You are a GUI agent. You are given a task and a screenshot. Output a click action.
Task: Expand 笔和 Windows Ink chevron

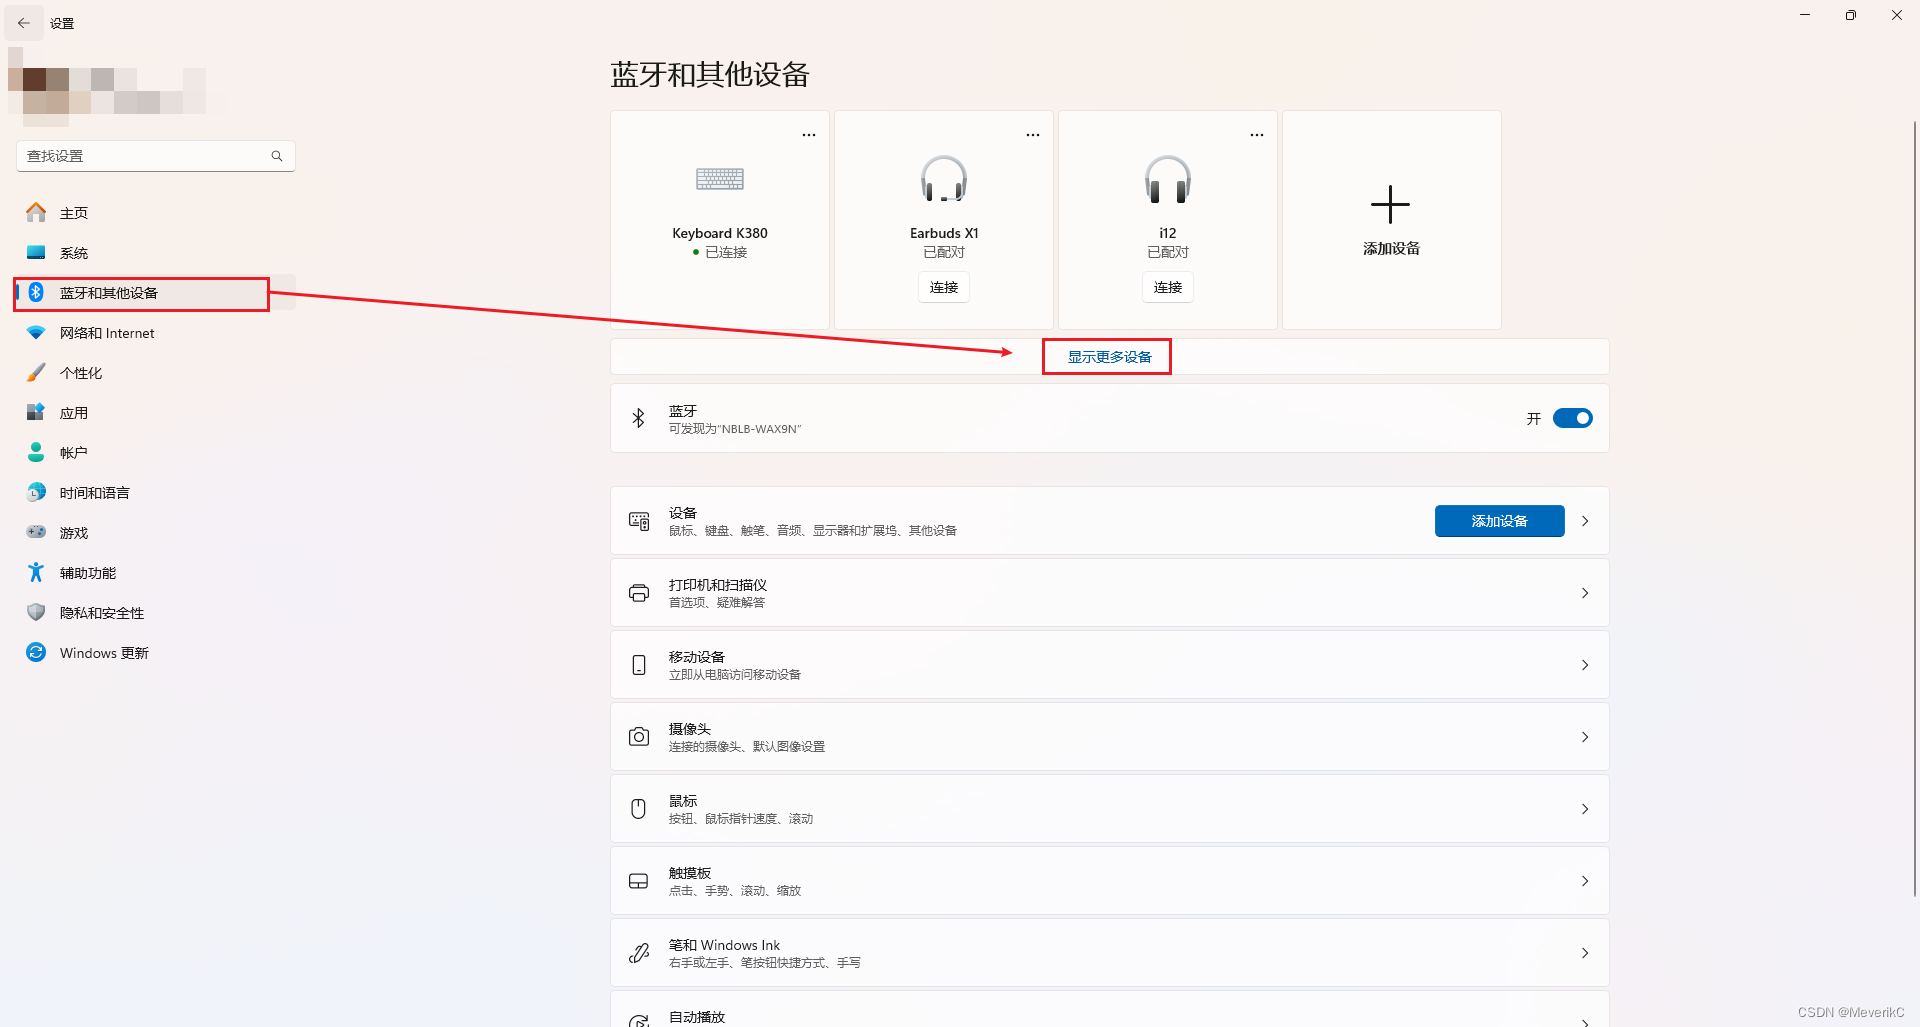point(1585,953)
